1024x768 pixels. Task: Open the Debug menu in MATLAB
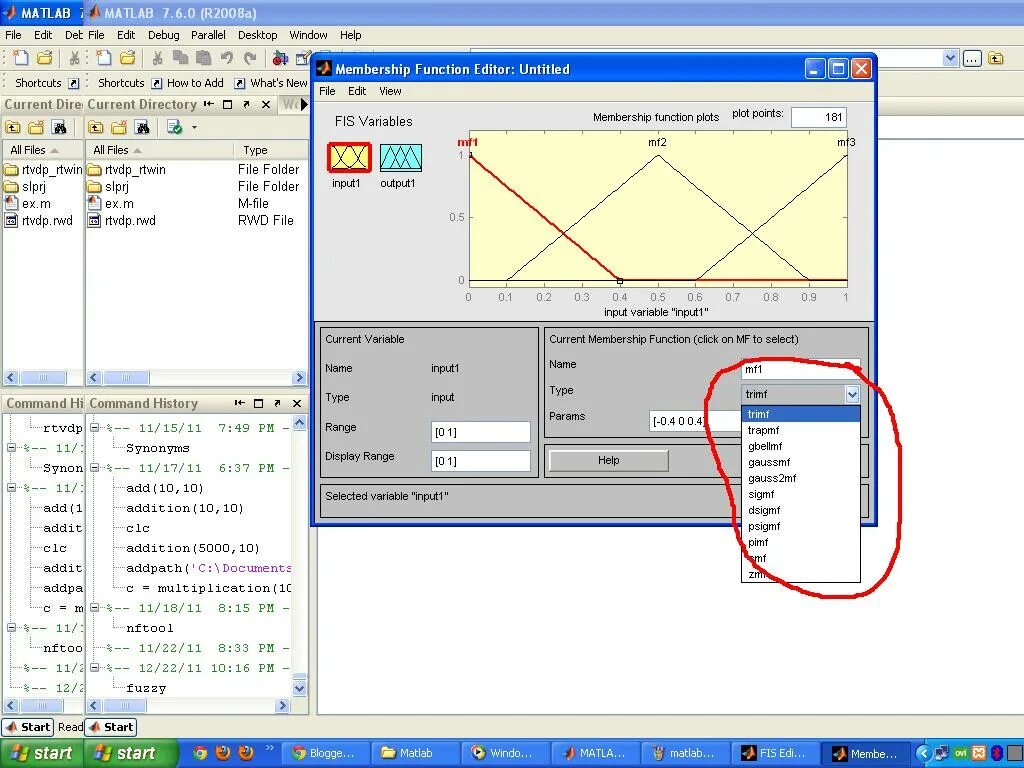[x=163, y=35]
